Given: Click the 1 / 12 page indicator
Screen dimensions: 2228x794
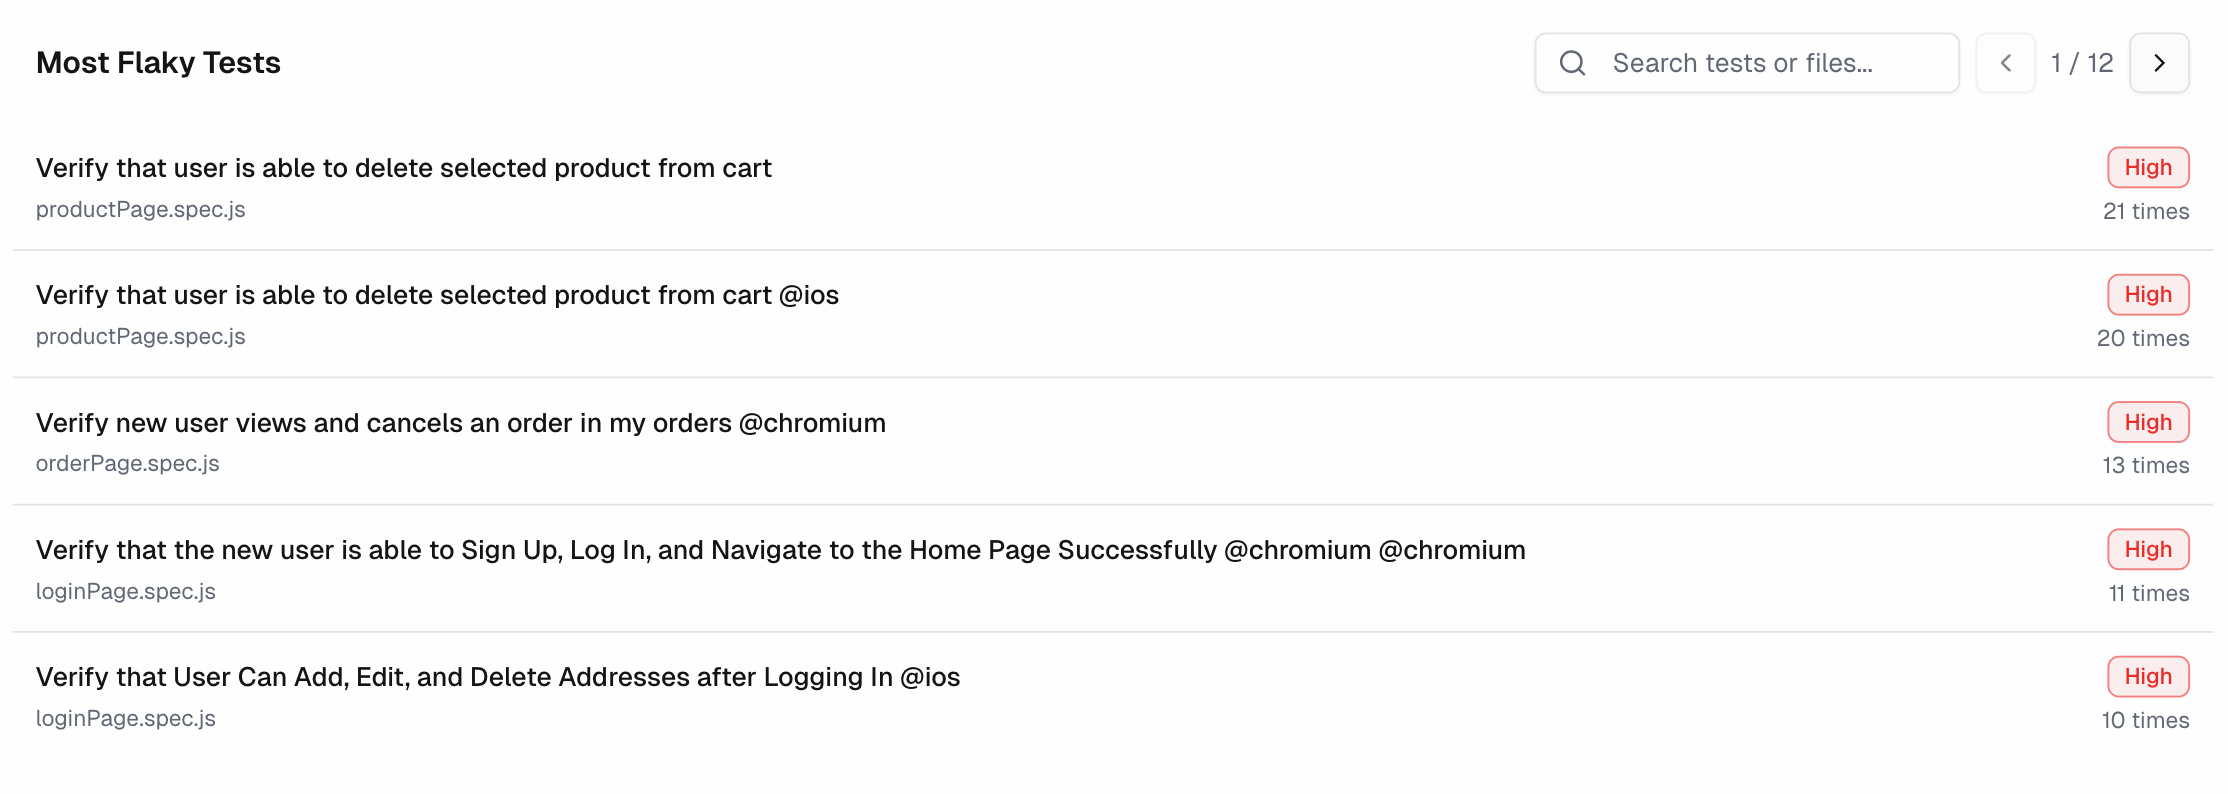Looking at the screenshot, I should click(x=2081, y=63).
